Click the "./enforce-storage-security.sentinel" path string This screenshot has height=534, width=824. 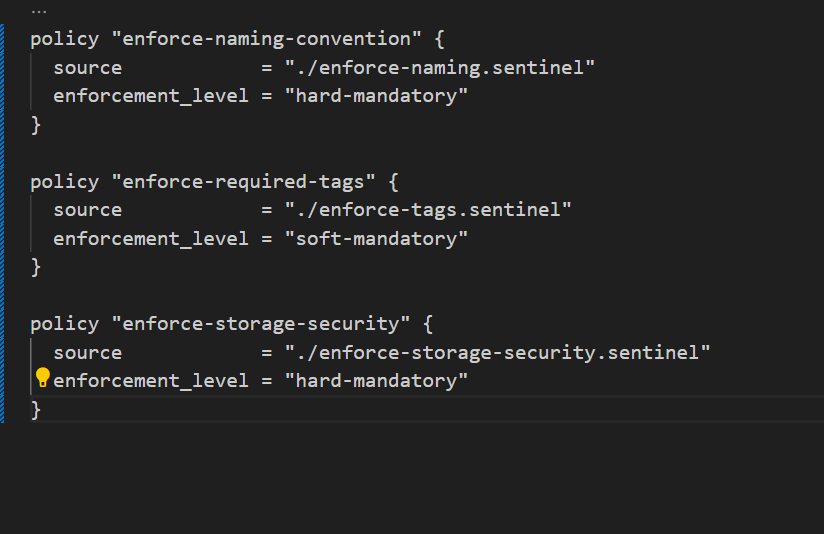497,352
